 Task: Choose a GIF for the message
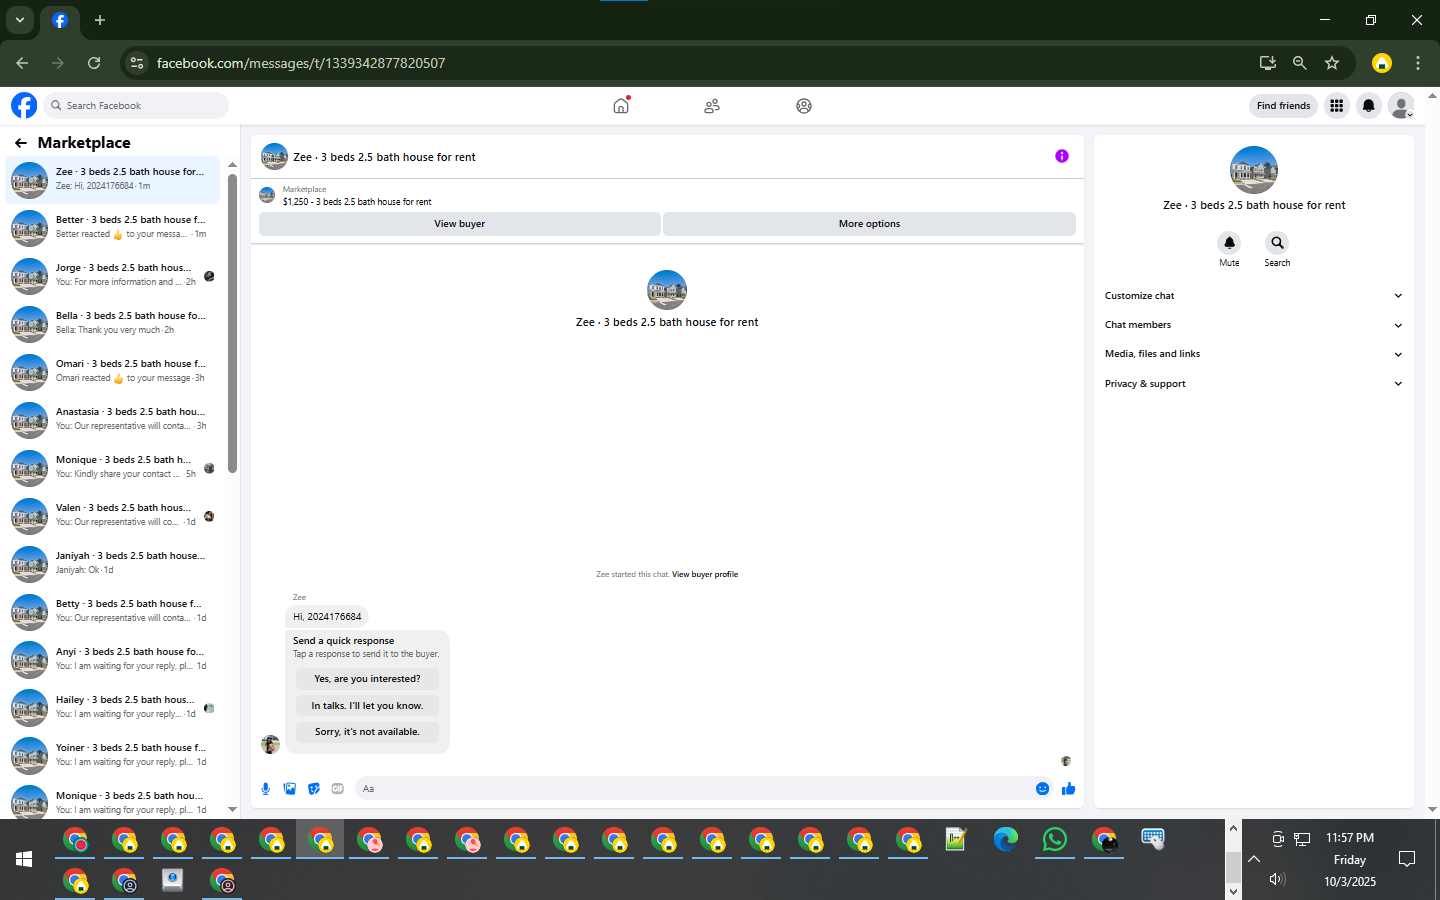pyautogui.click(x=338, y=789)
